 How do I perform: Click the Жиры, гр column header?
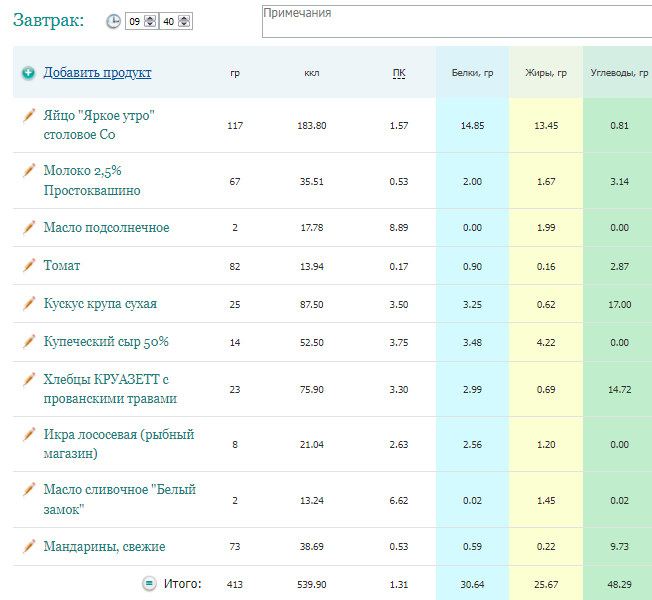(546, 73)
